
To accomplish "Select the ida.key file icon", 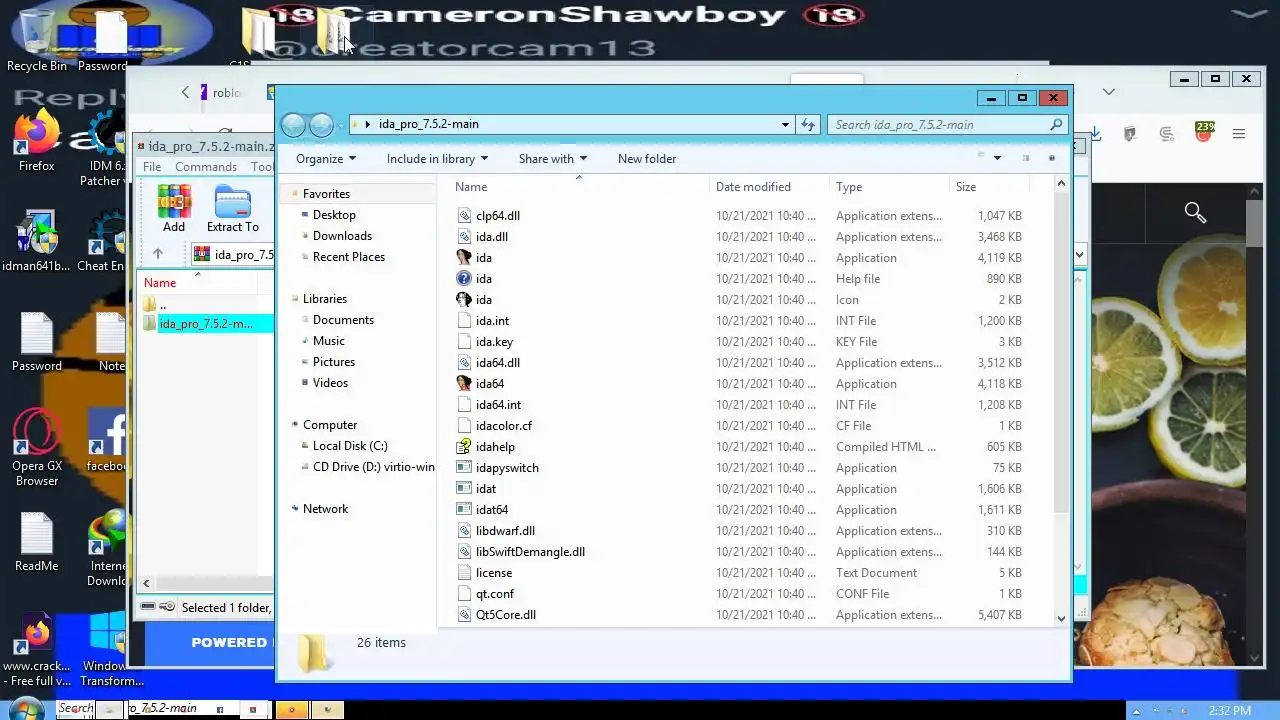I will click(x=464, y=342).
